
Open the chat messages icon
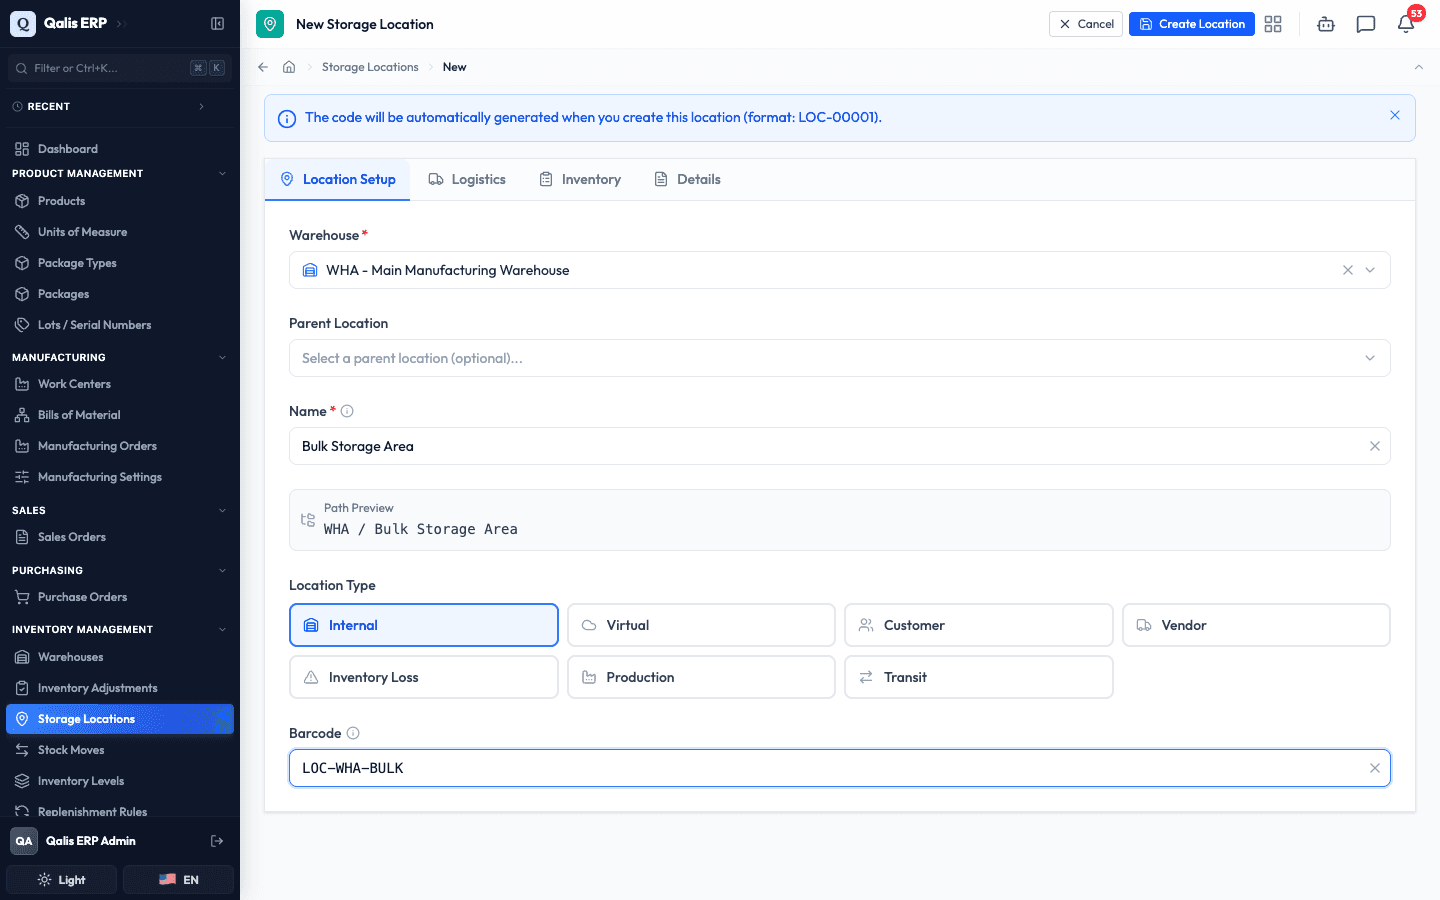(1366, 24)
